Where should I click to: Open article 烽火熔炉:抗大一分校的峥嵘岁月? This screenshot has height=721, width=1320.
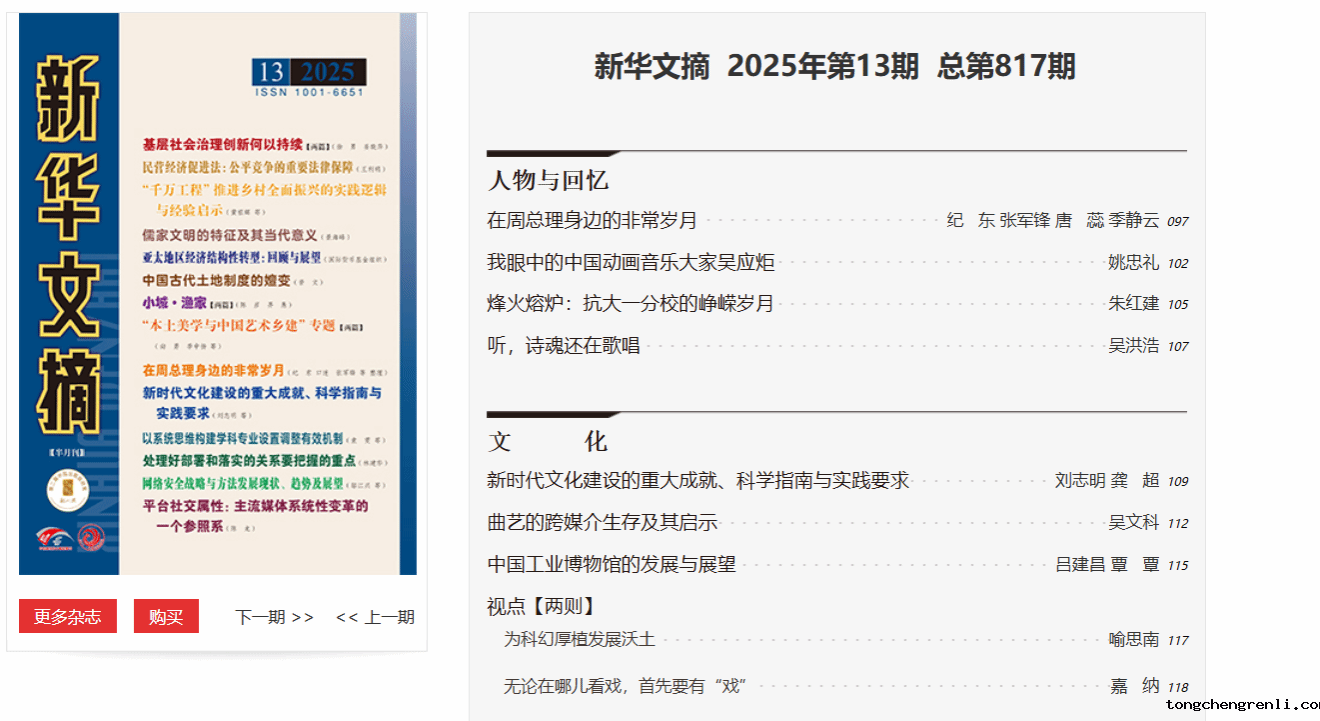630,304
